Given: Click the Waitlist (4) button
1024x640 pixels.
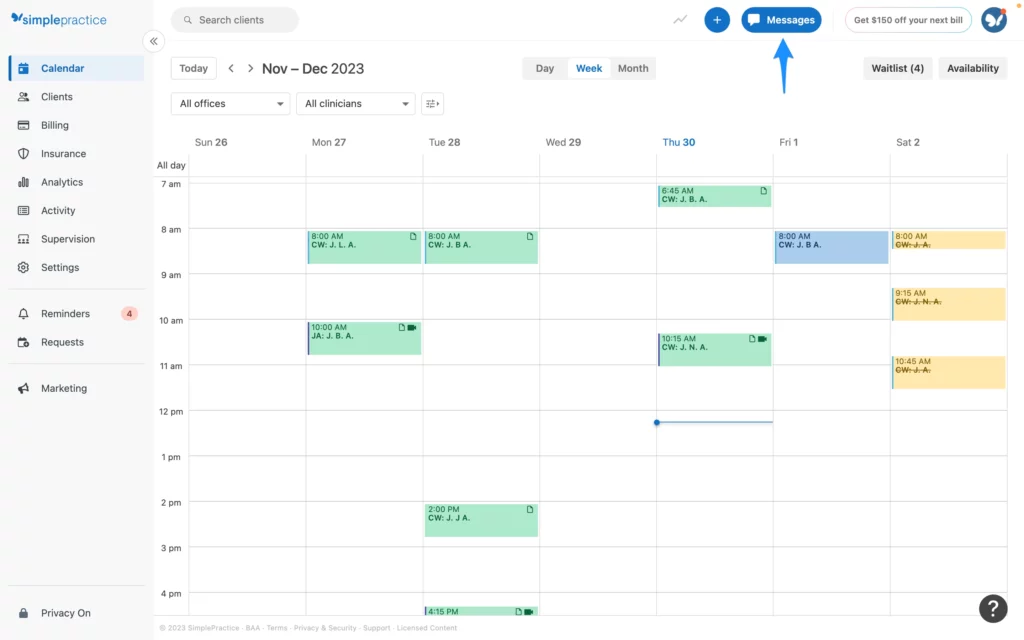Looking at the screenshot, I should (897, 69).
